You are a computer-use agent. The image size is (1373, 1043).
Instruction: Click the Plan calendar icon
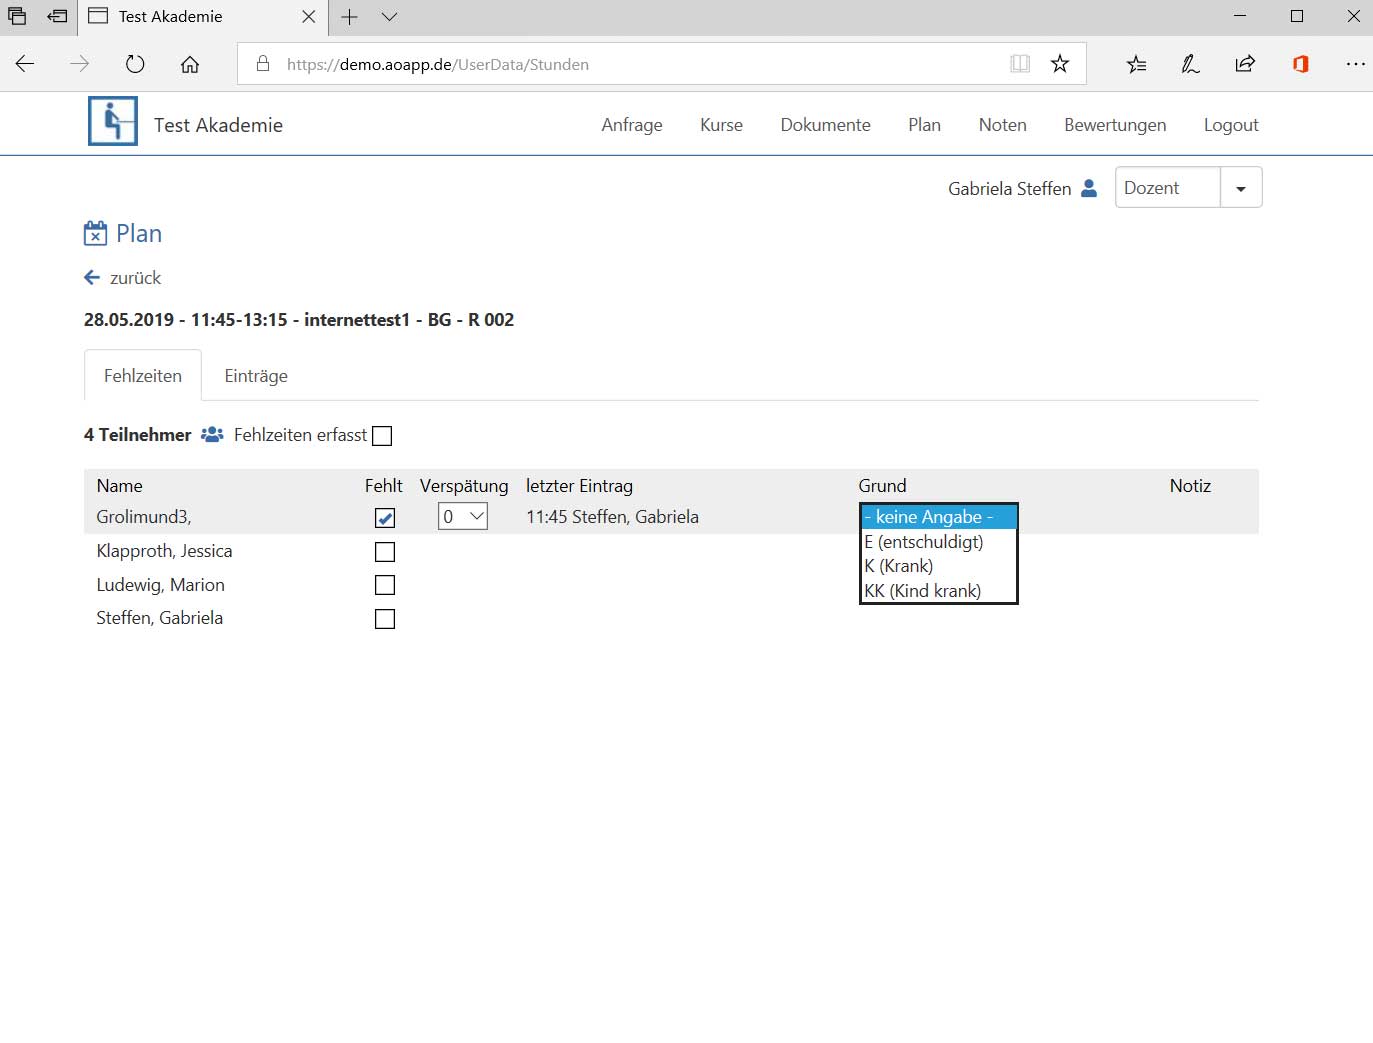point(95,233)
